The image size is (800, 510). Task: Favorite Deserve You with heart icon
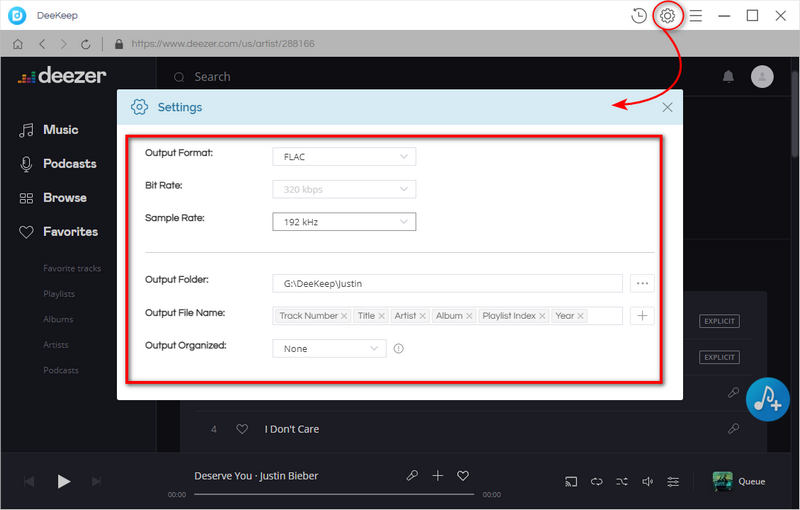(463, 476)
